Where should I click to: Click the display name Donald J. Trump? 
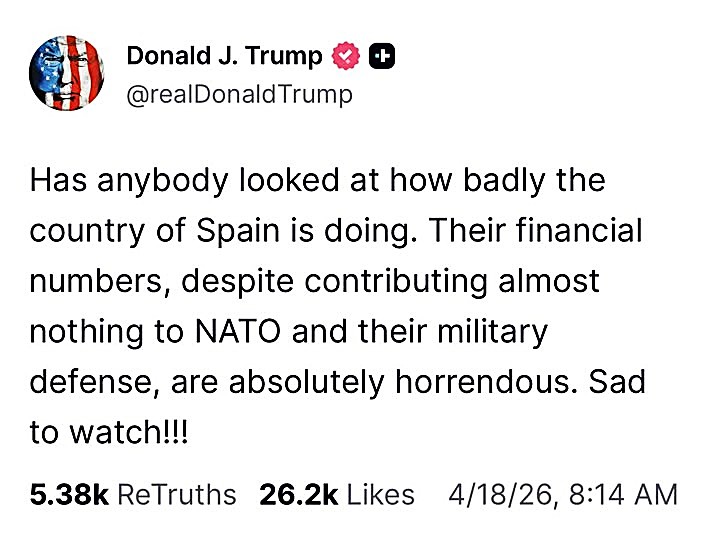(224, 57)
